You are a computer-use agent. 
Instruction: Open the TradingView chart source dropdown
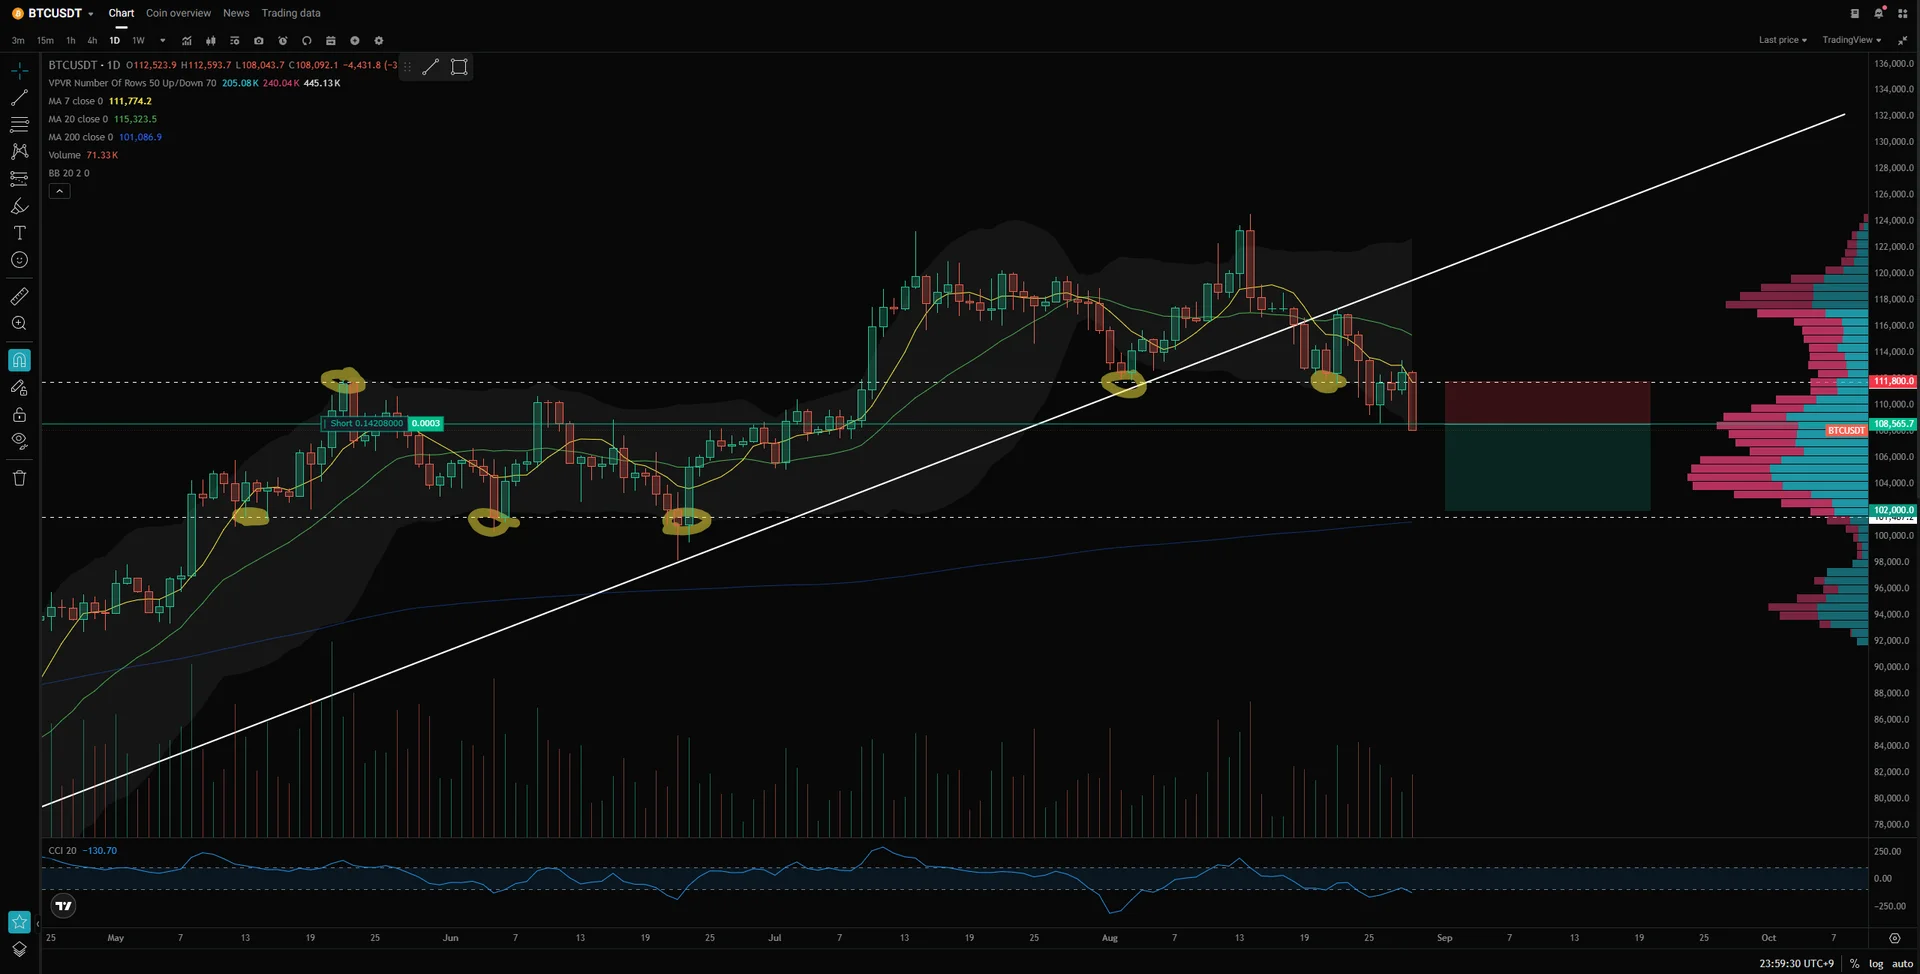click(1851, 40)
